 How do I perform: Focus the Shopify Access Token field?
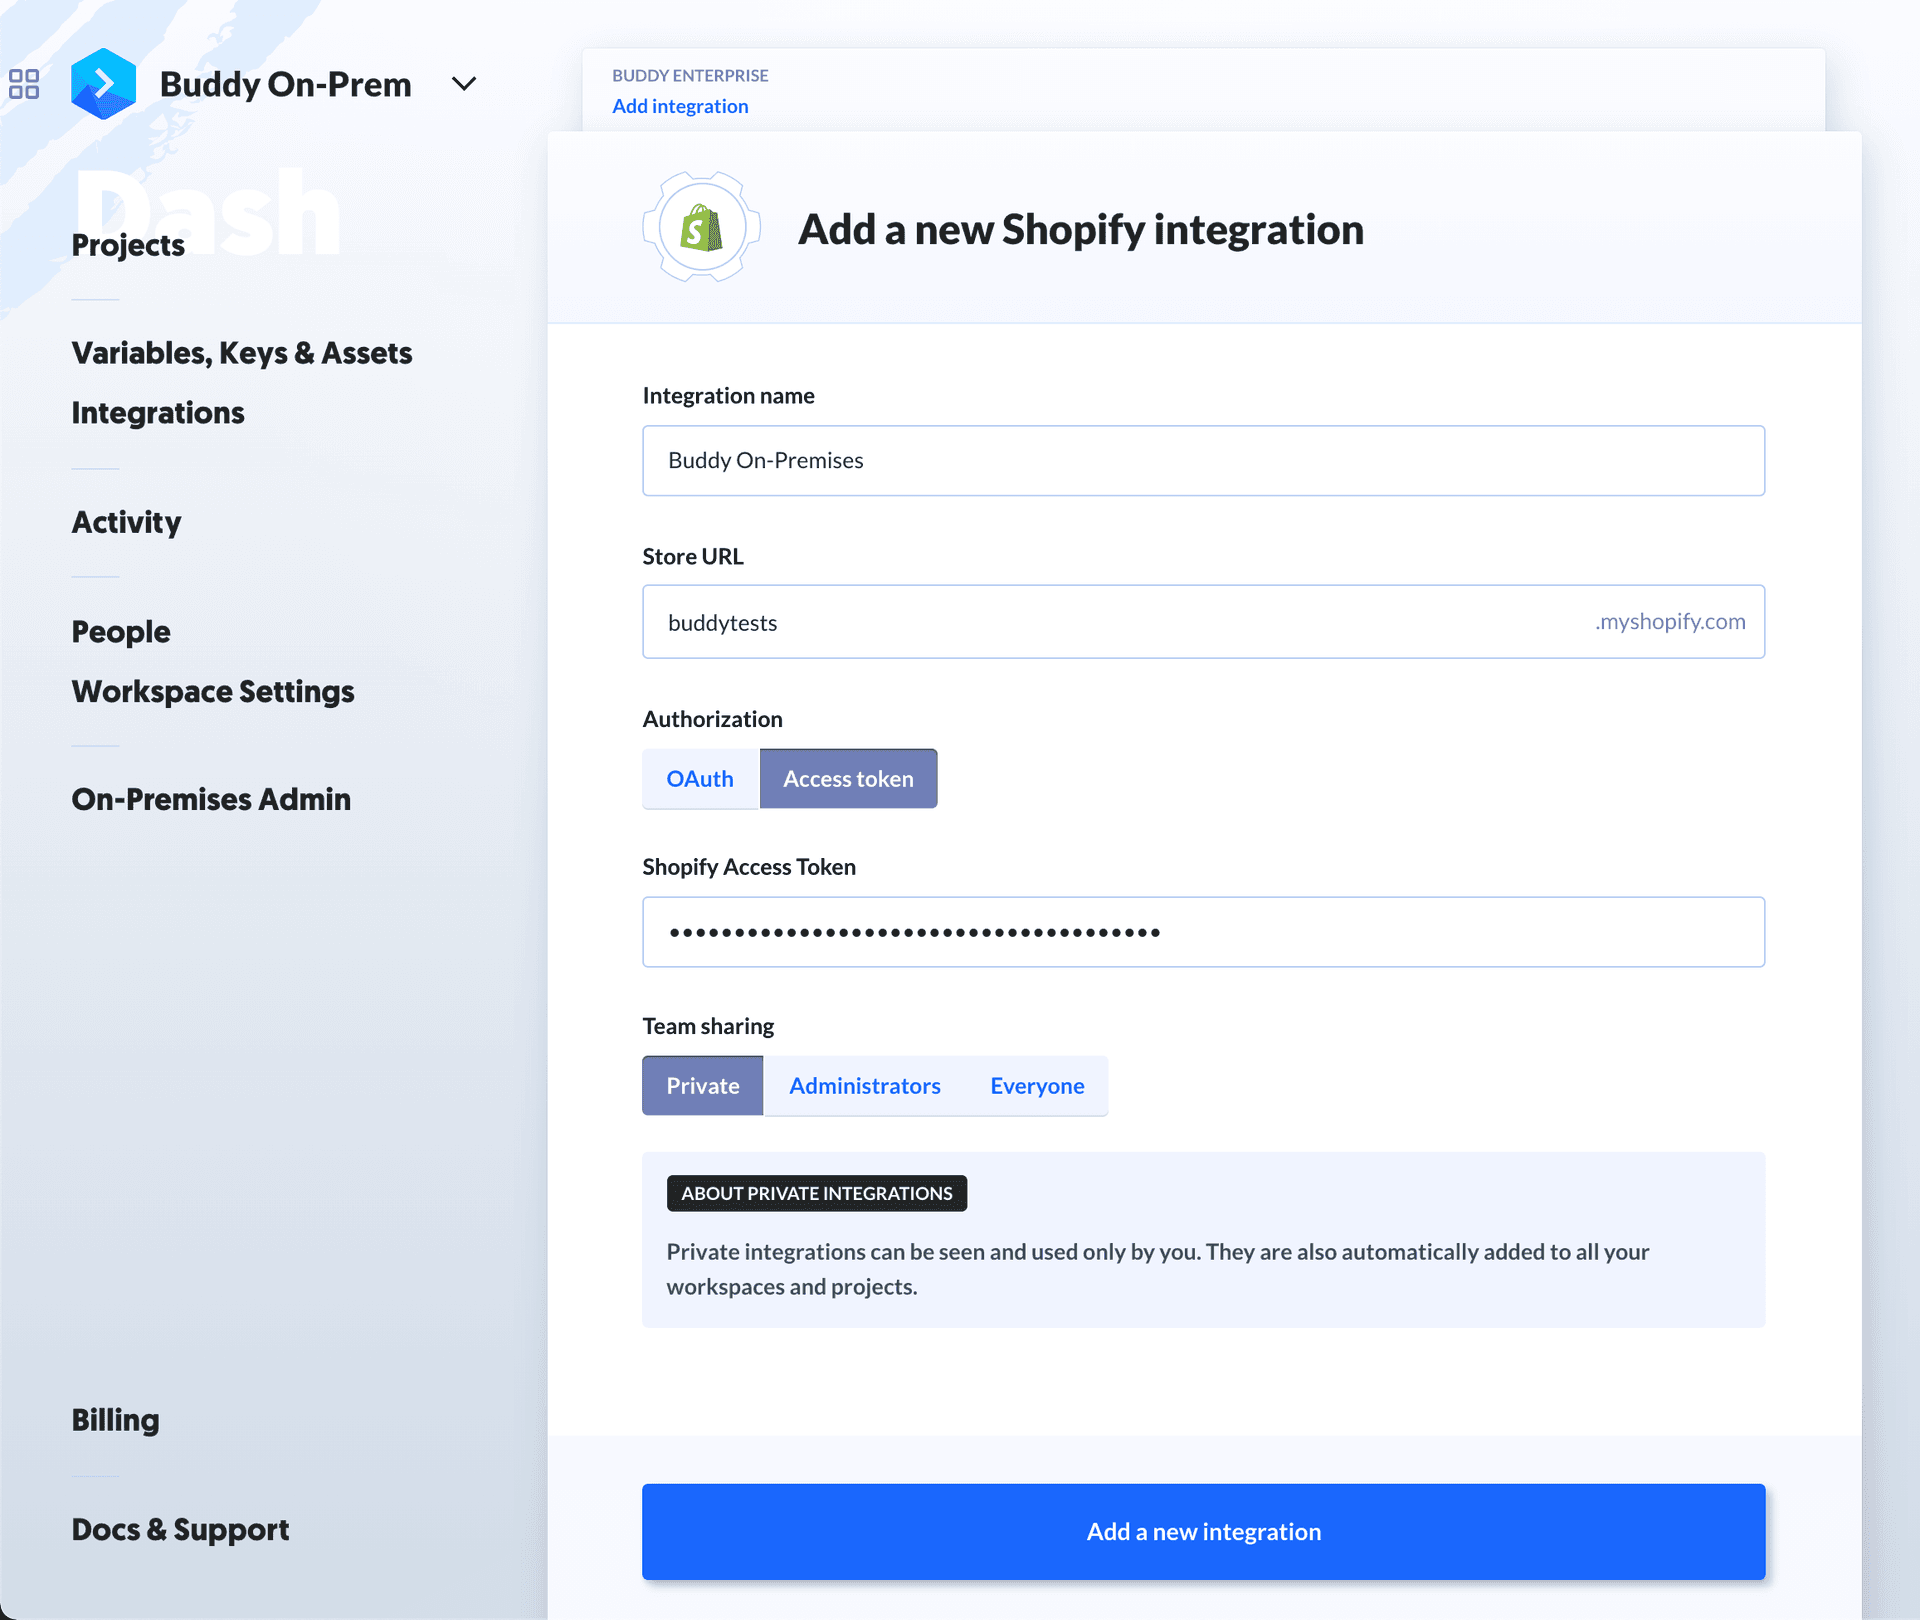click(x=1203, y=932)
